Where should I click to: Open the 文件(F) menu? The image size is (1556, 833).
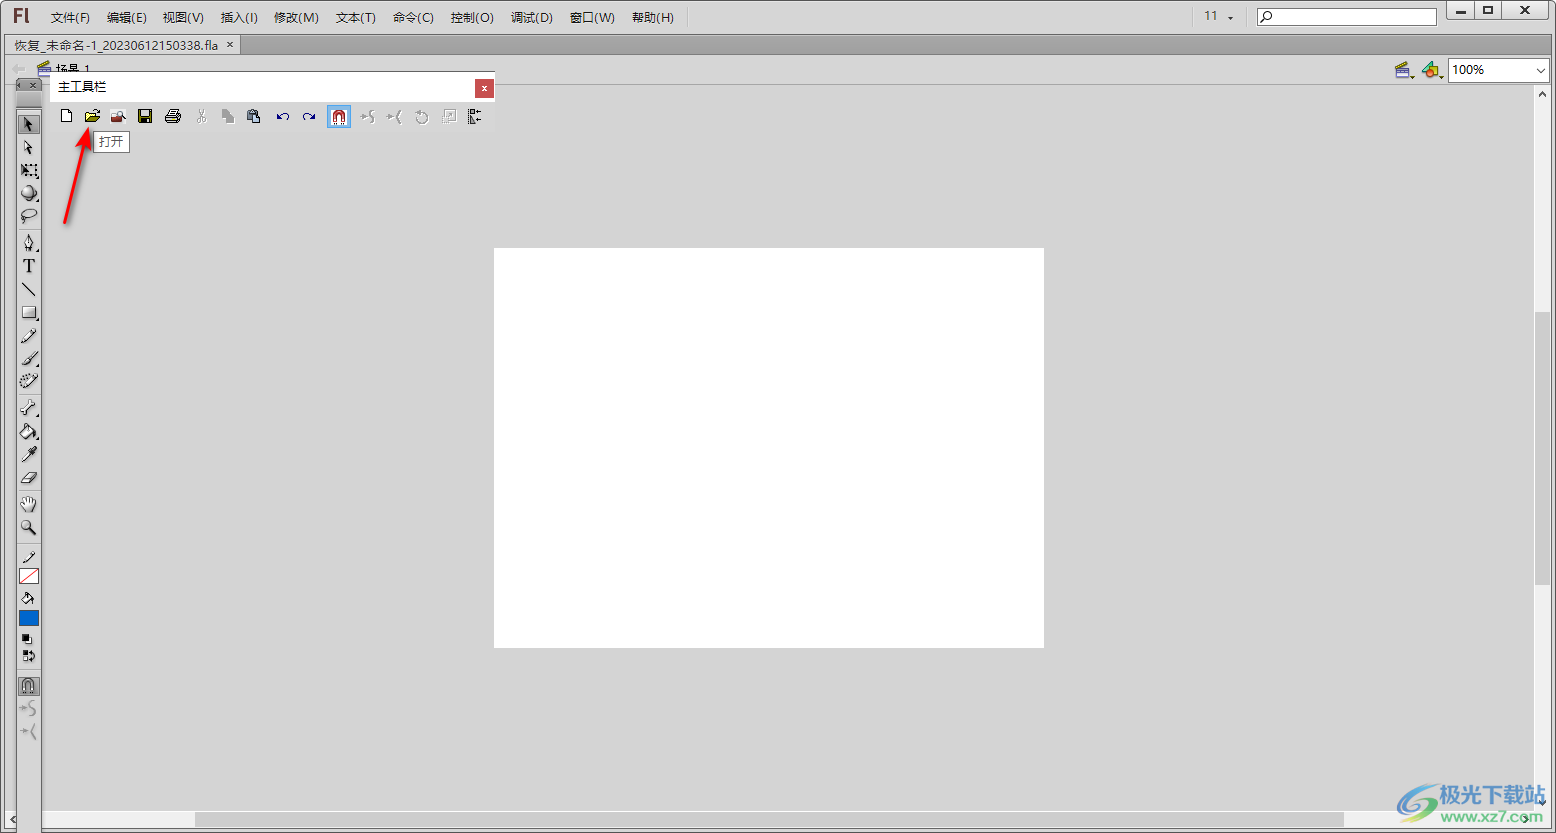70,17
